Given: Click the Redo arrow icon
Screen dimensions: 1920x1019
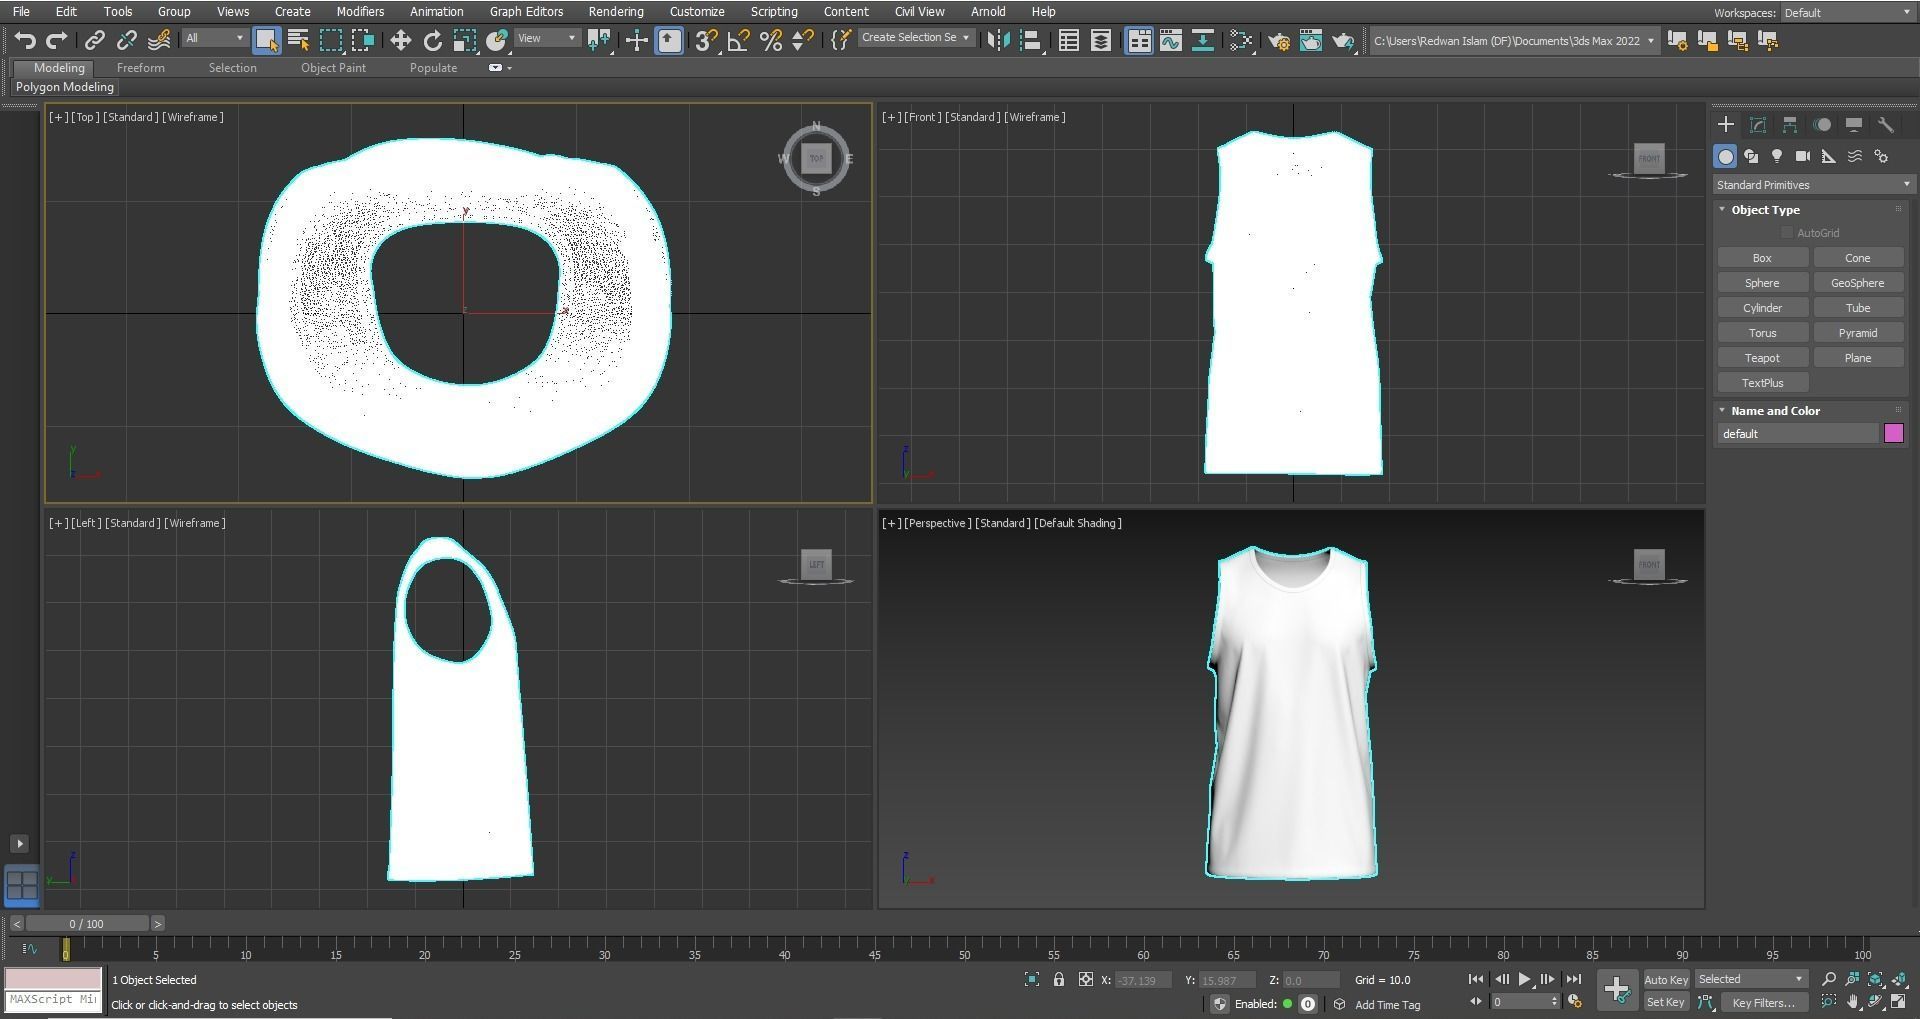Looking at the screenshot, I should click(57, 40).
